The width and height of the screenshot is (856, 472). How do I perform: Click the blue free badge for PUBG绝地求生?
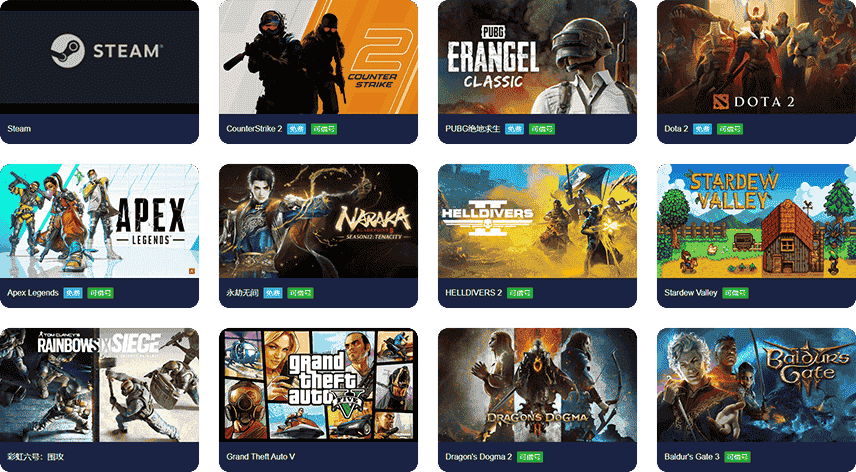[x=514, y=129]
